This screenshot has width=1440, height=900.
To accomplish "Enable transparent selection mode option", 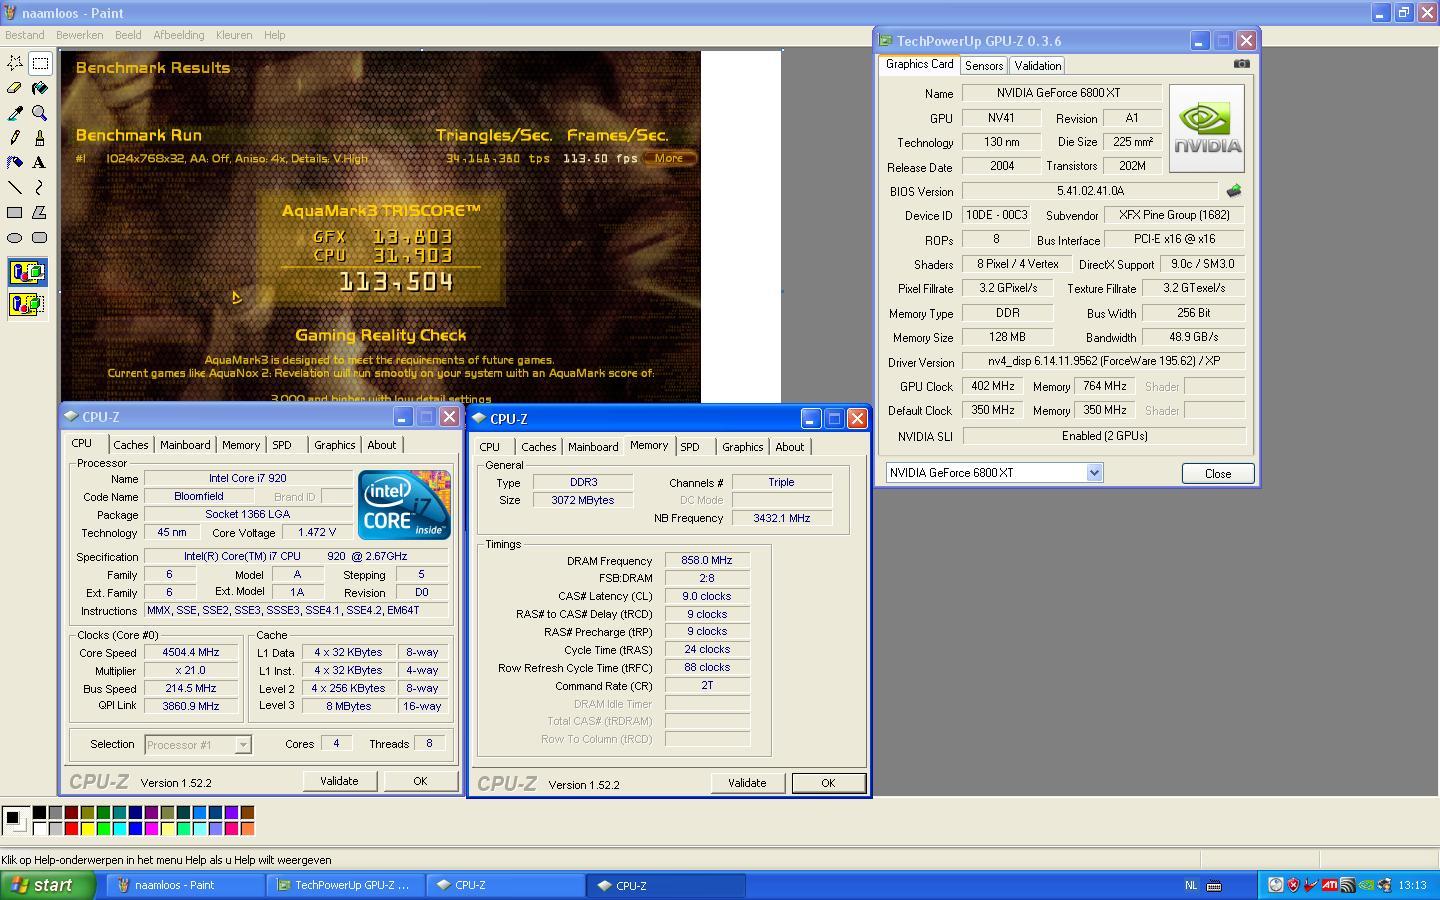I will (27, 304).
